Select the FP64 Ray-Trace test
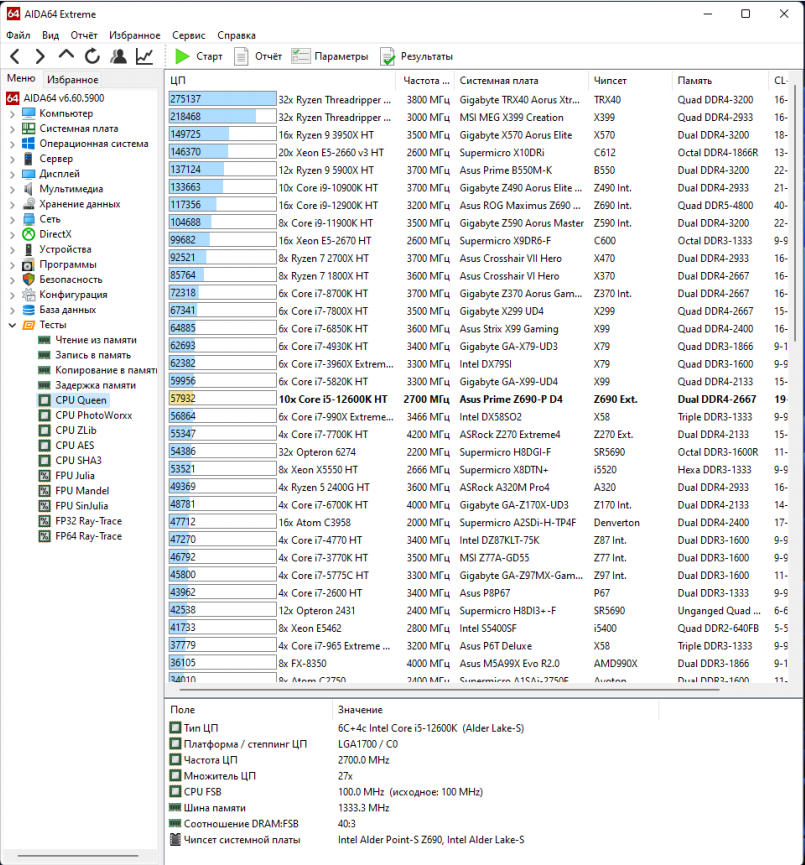This screenshot has width=805, height=865. click(88, 536)
